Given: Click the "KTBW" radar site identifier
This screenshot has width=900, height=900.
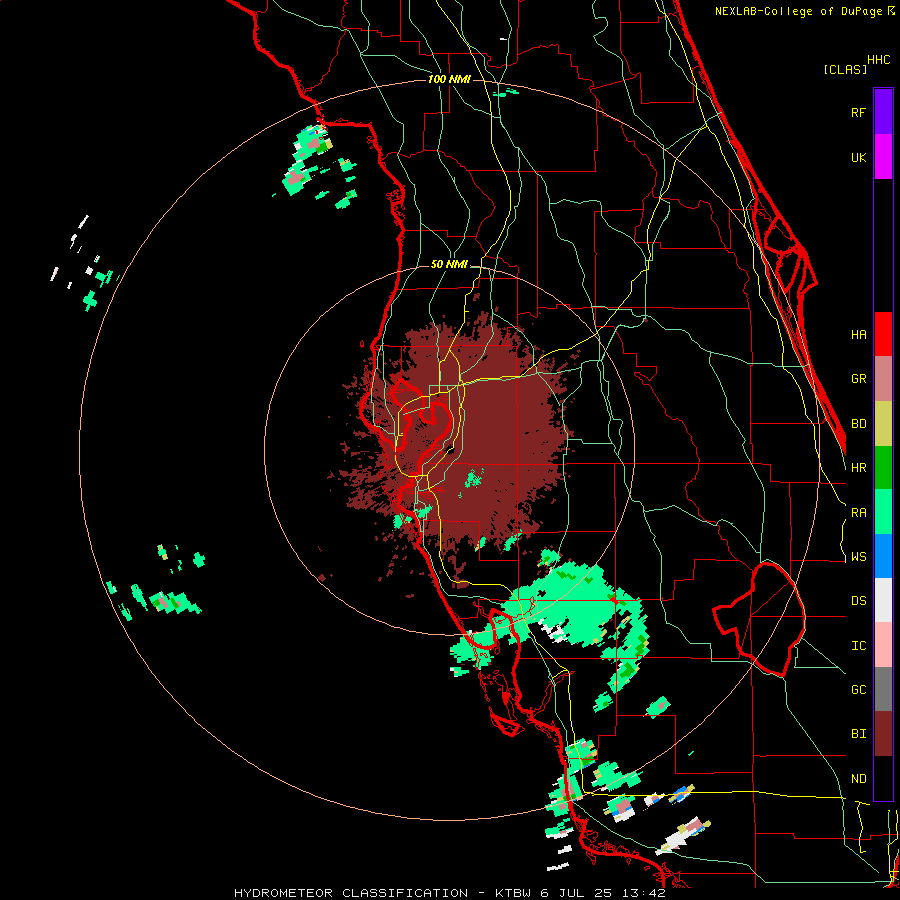Looking at the screenshot, I should coord(514,893).
